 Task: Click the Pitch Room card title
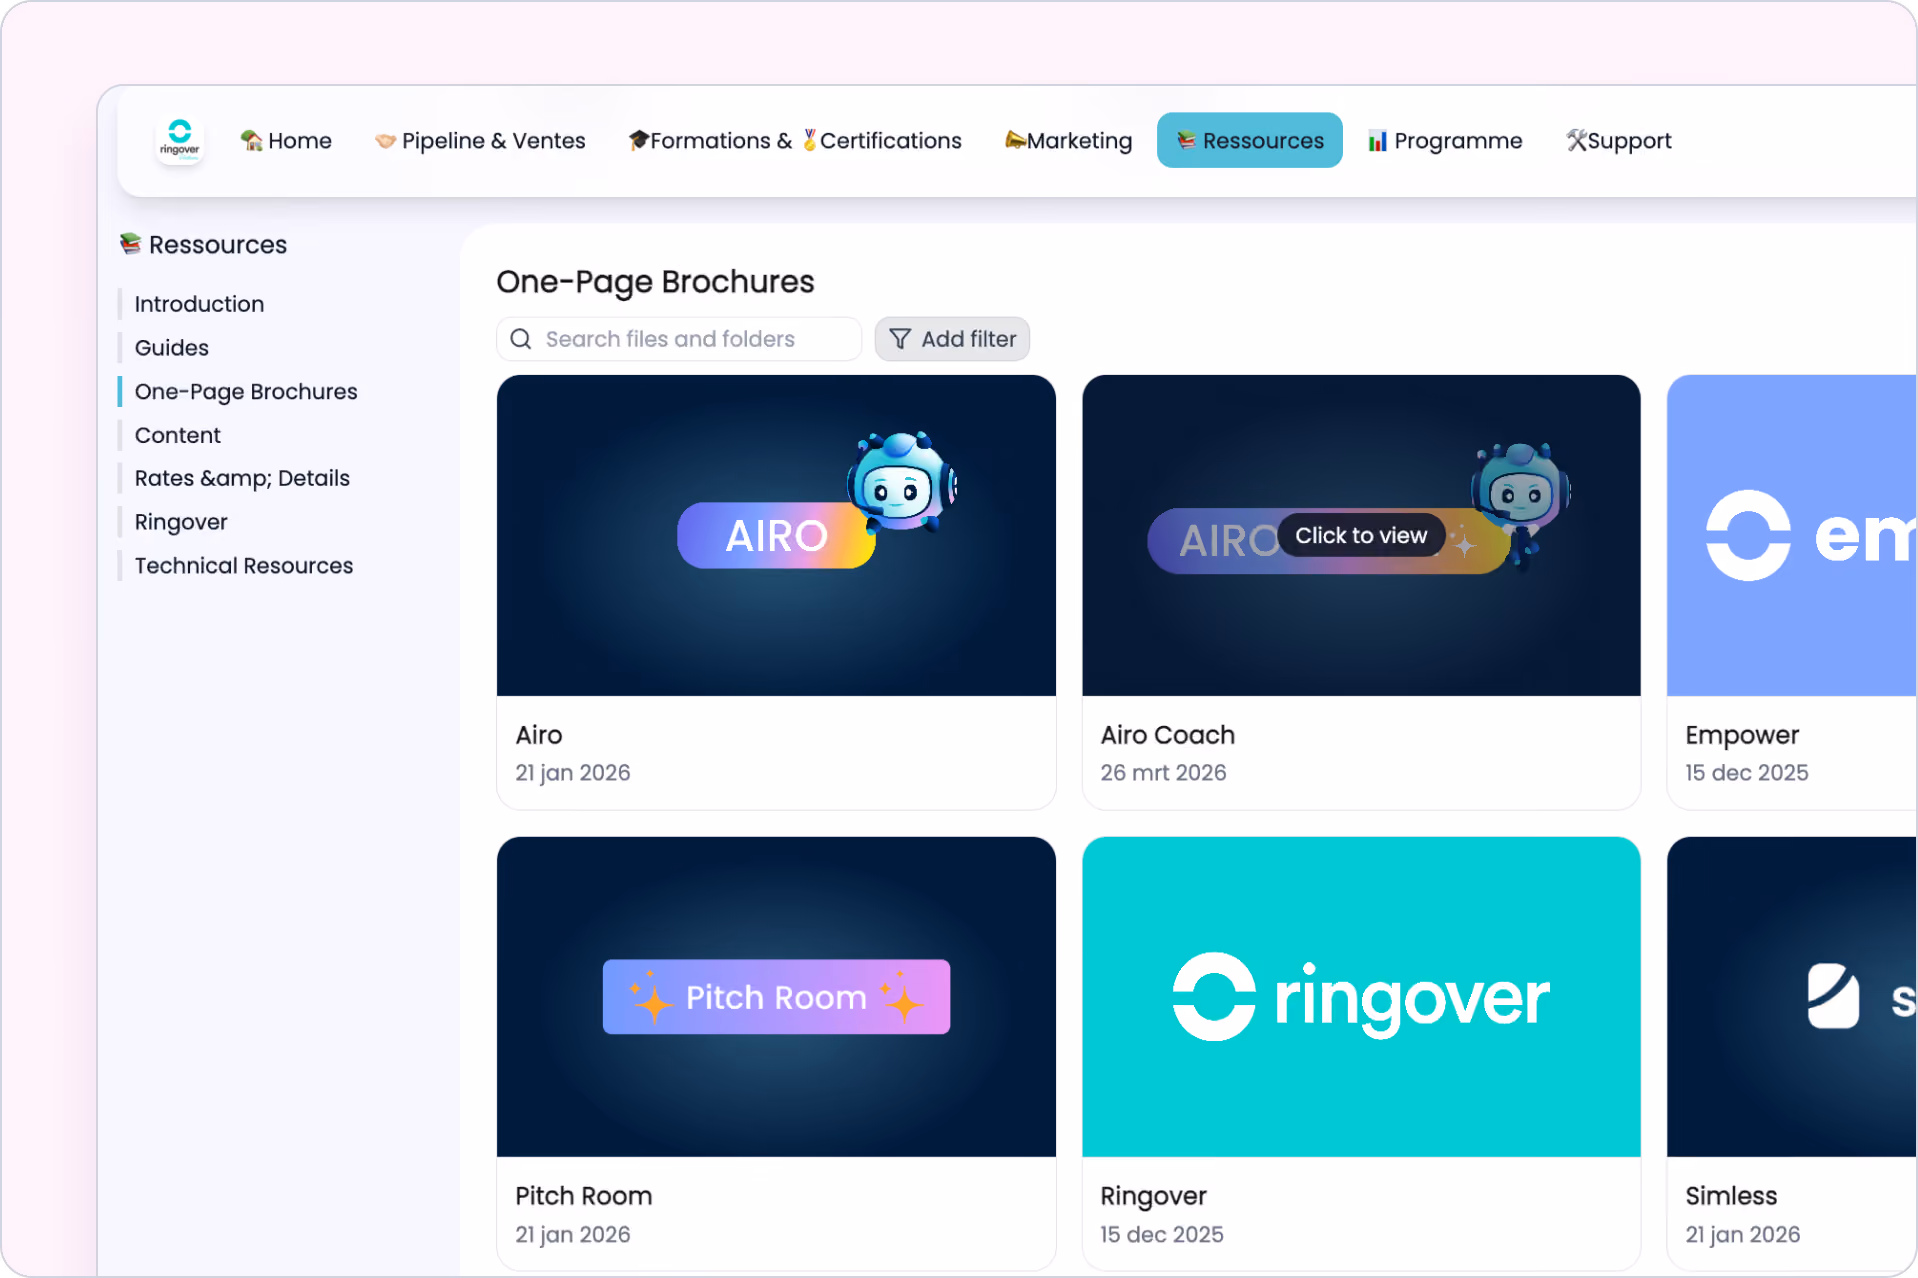584,1196
